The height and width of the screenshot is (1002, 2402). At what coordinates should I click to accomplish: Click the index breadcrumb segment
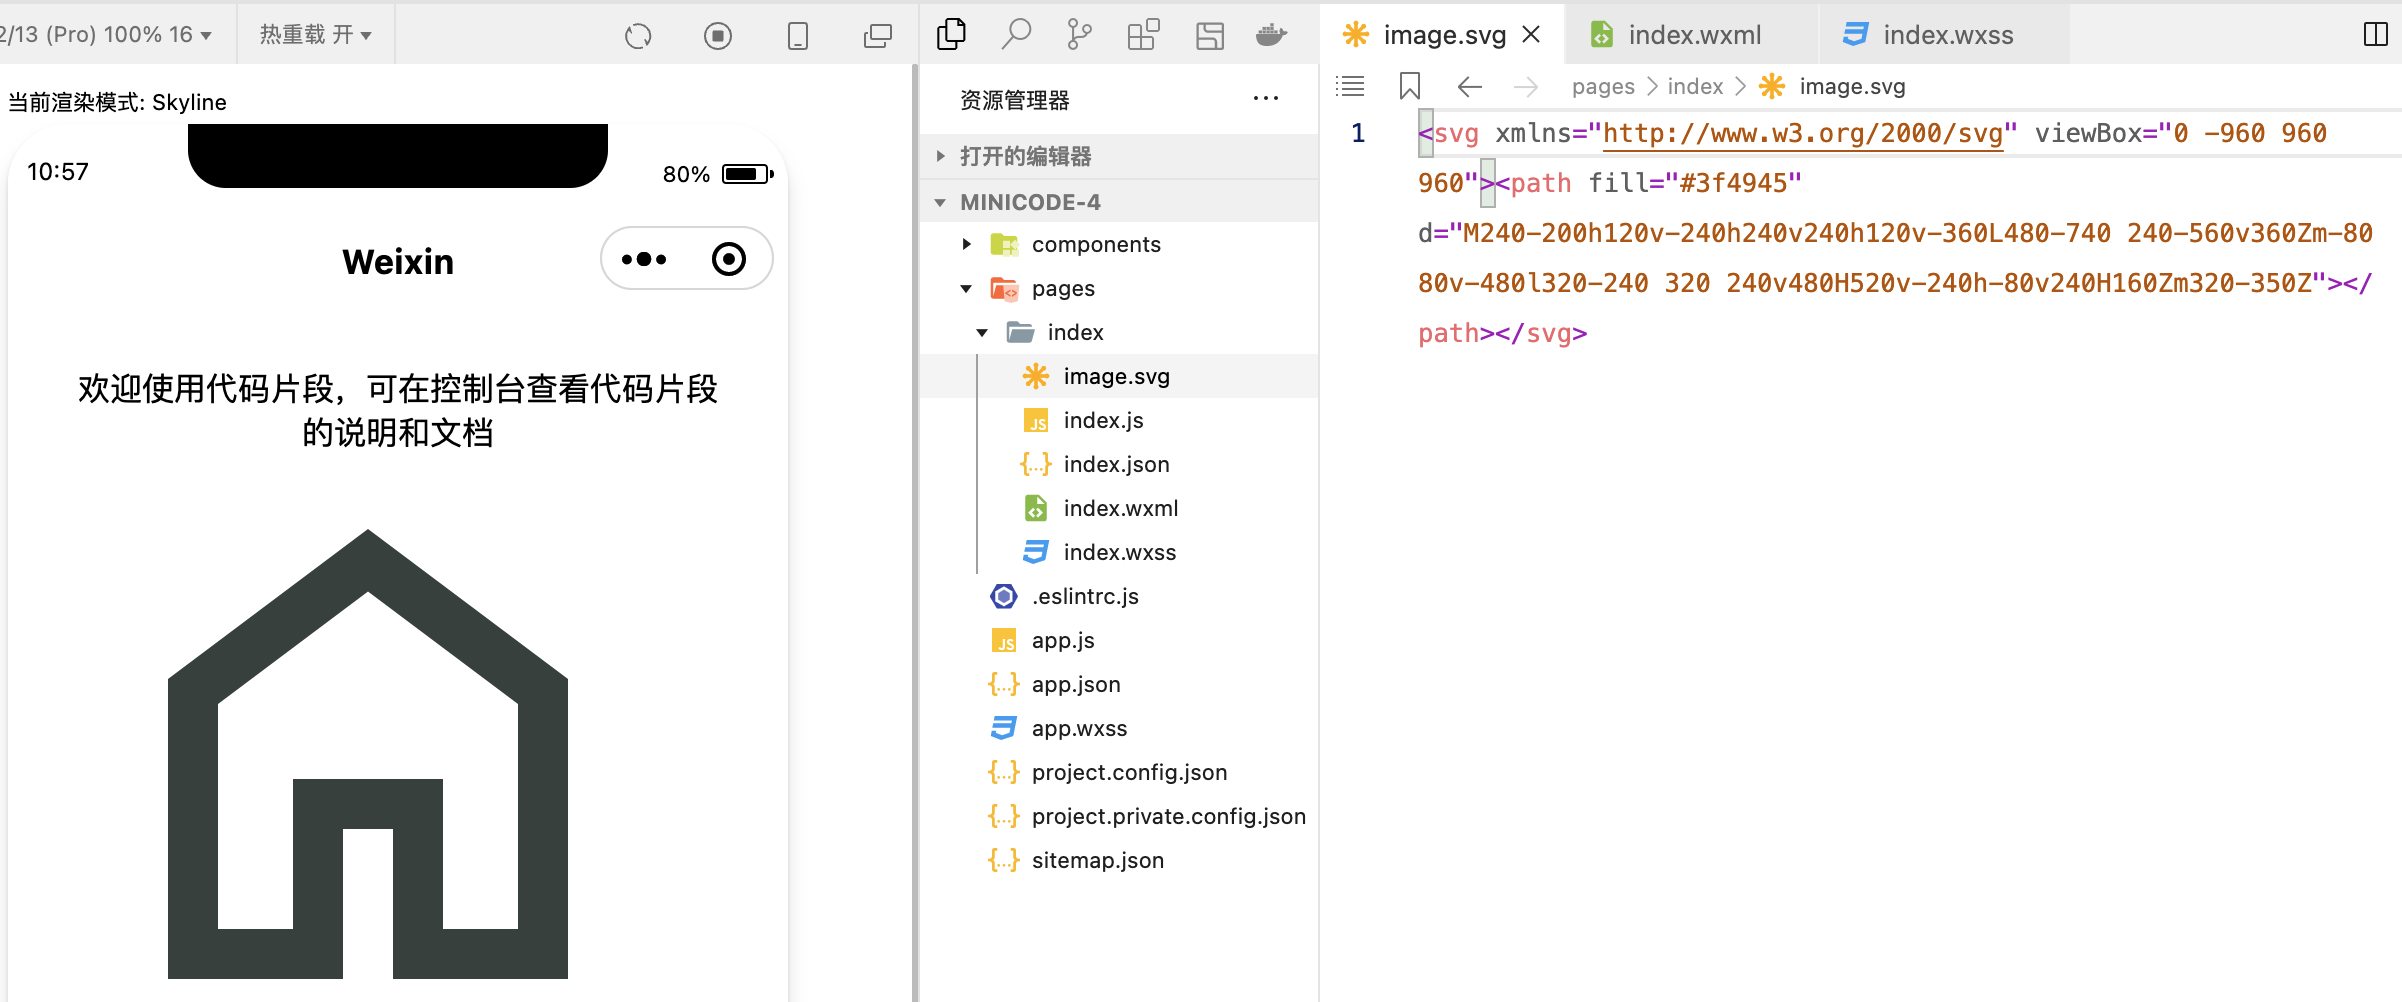[1695, 87]
